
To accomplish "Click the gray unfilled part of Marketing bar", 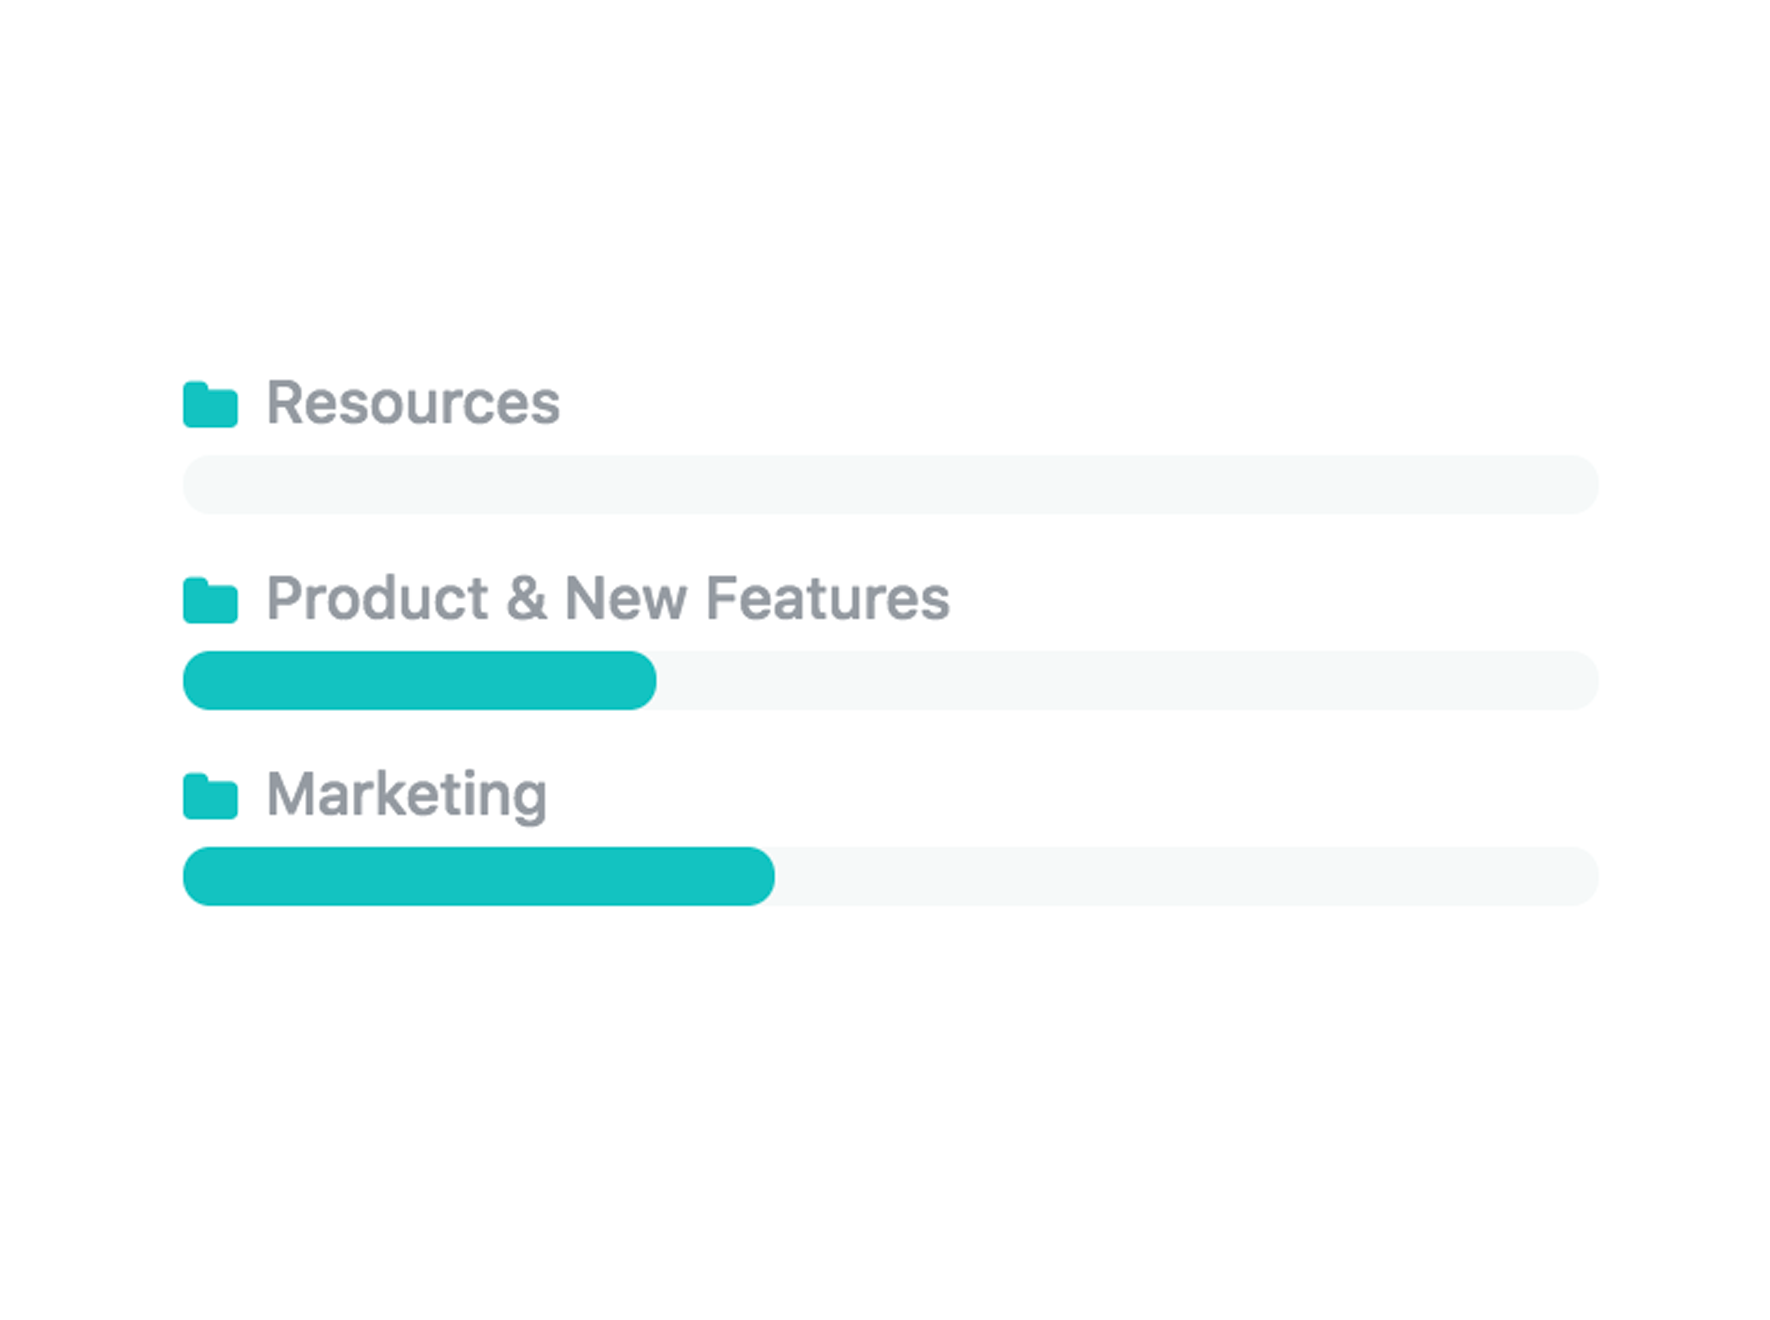I will pyautogui.click(x=1186, y=877).
